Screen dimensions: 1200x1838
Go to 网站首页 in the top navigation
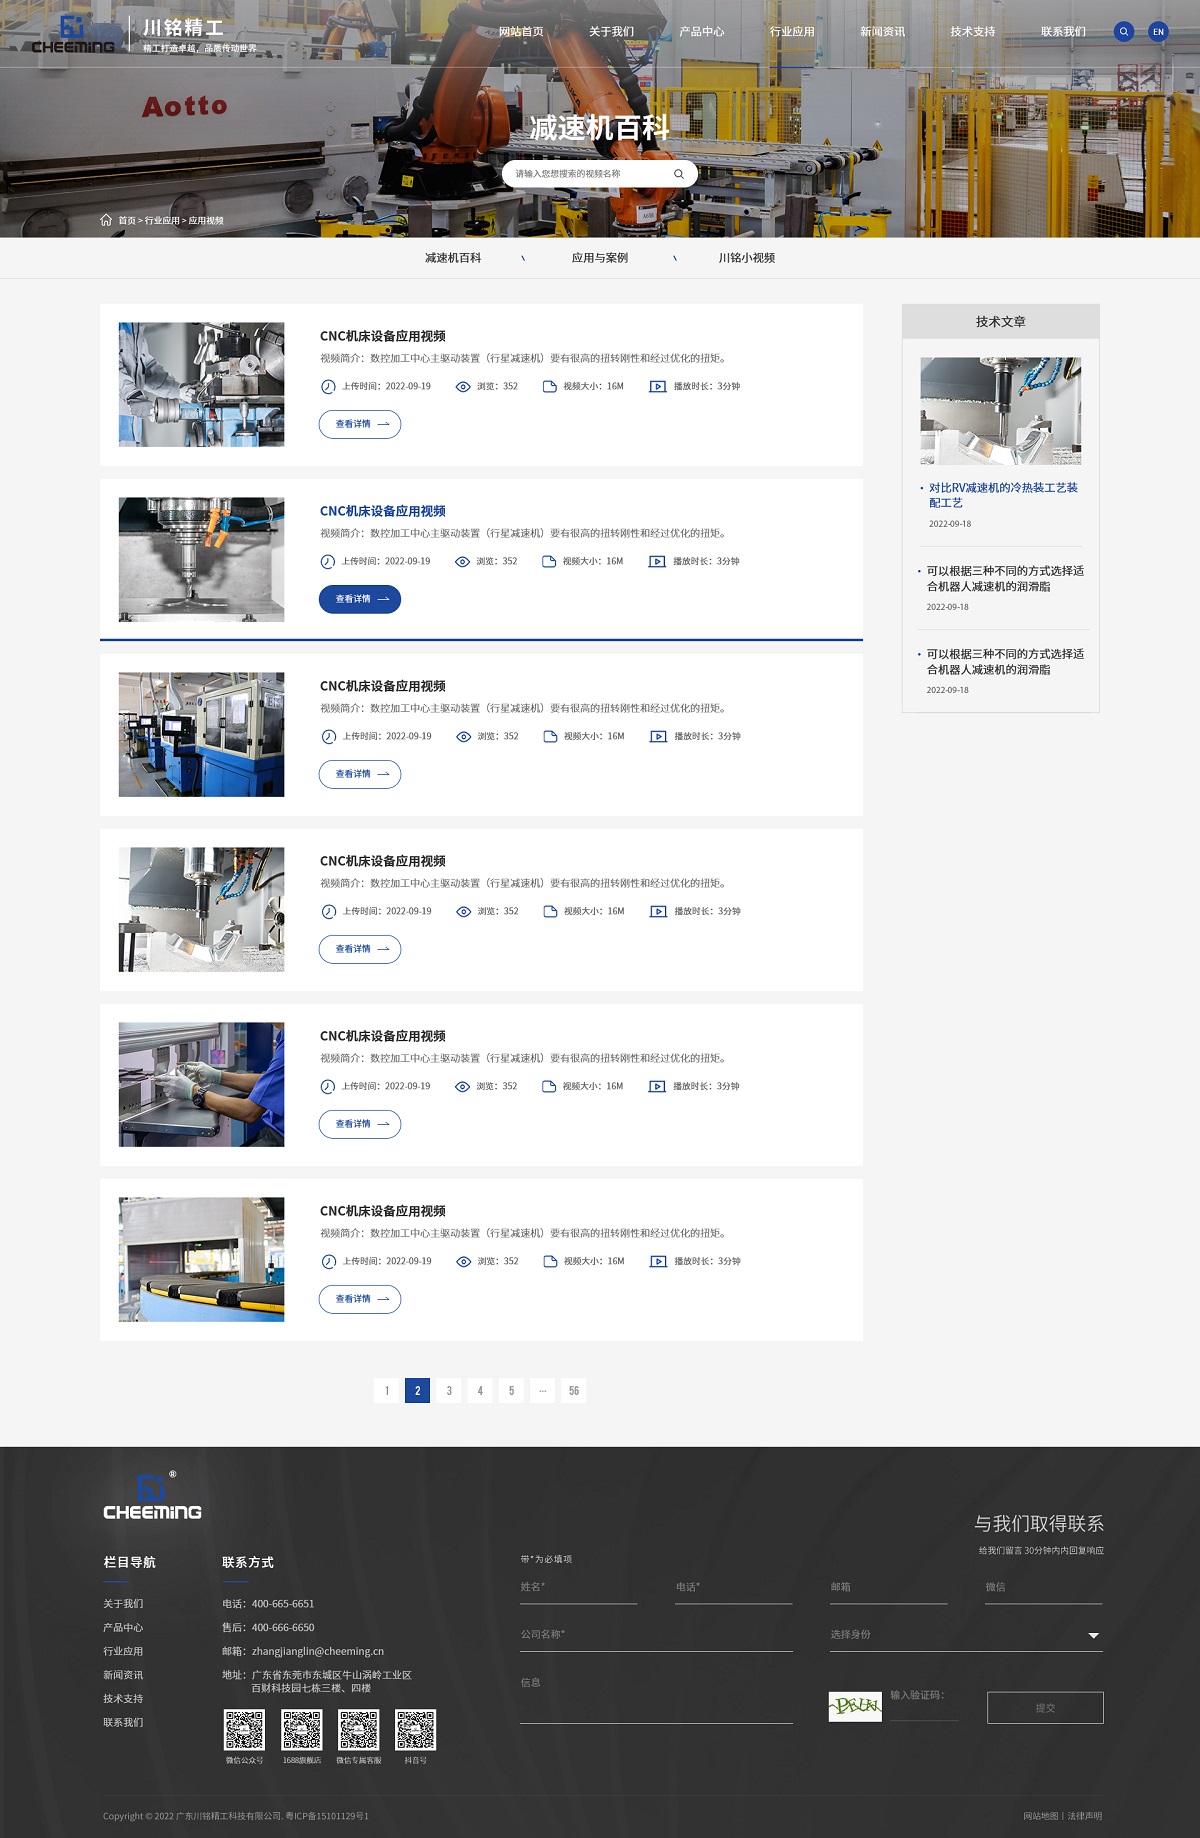tap(521, 32)
